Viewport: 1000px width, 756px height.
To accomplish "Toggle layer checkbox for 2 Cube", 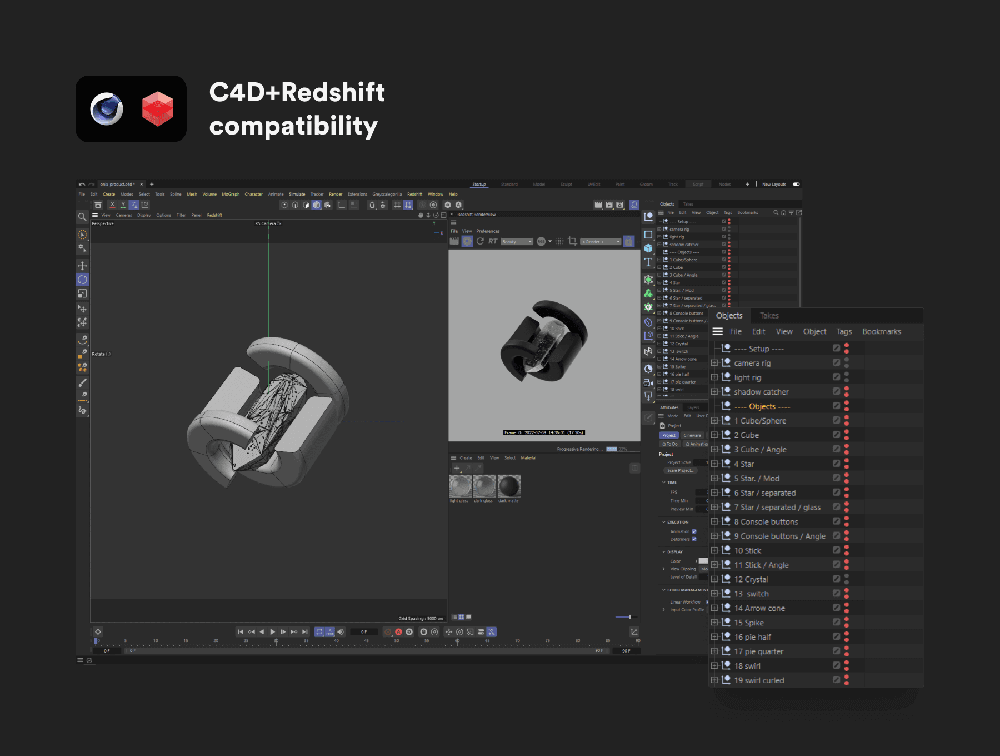I will 837,435.
